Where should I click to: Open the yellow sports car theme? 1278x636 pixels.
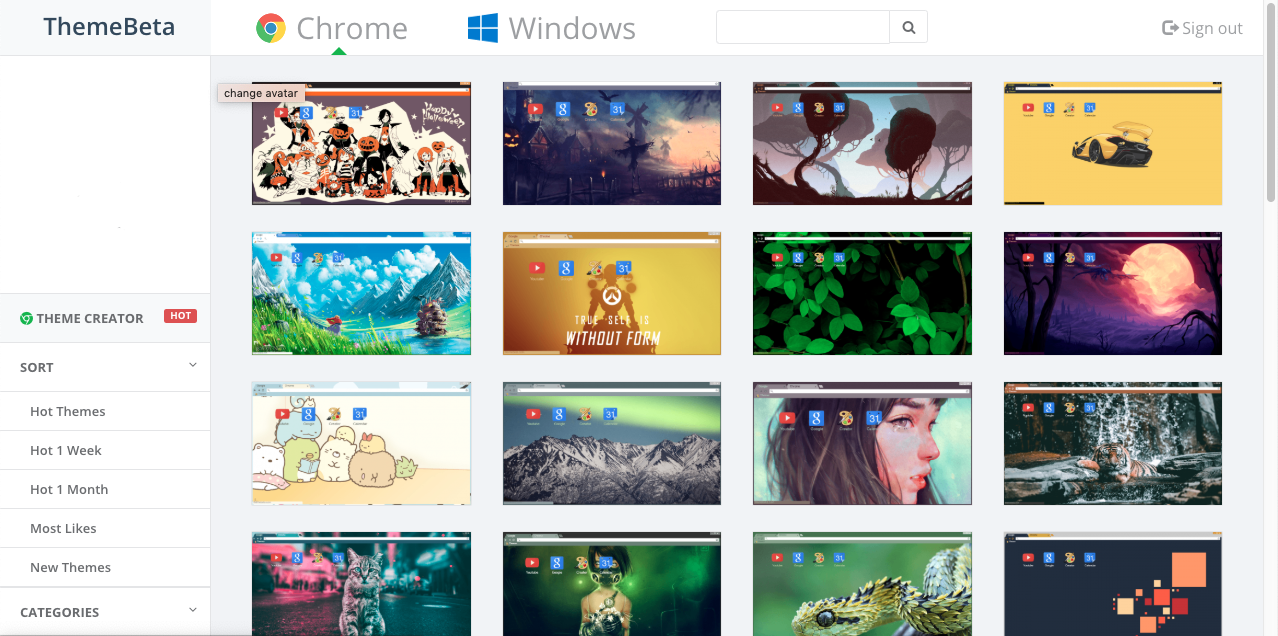tap(1112, 144)
